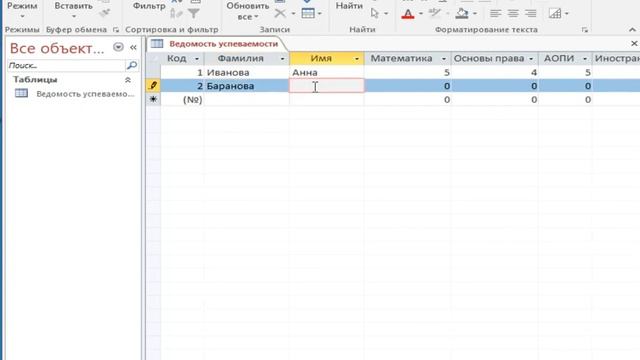Switch to the Ведомость успеваемости tab
This screenshot has height=360, width=640.
pos(223,44)
